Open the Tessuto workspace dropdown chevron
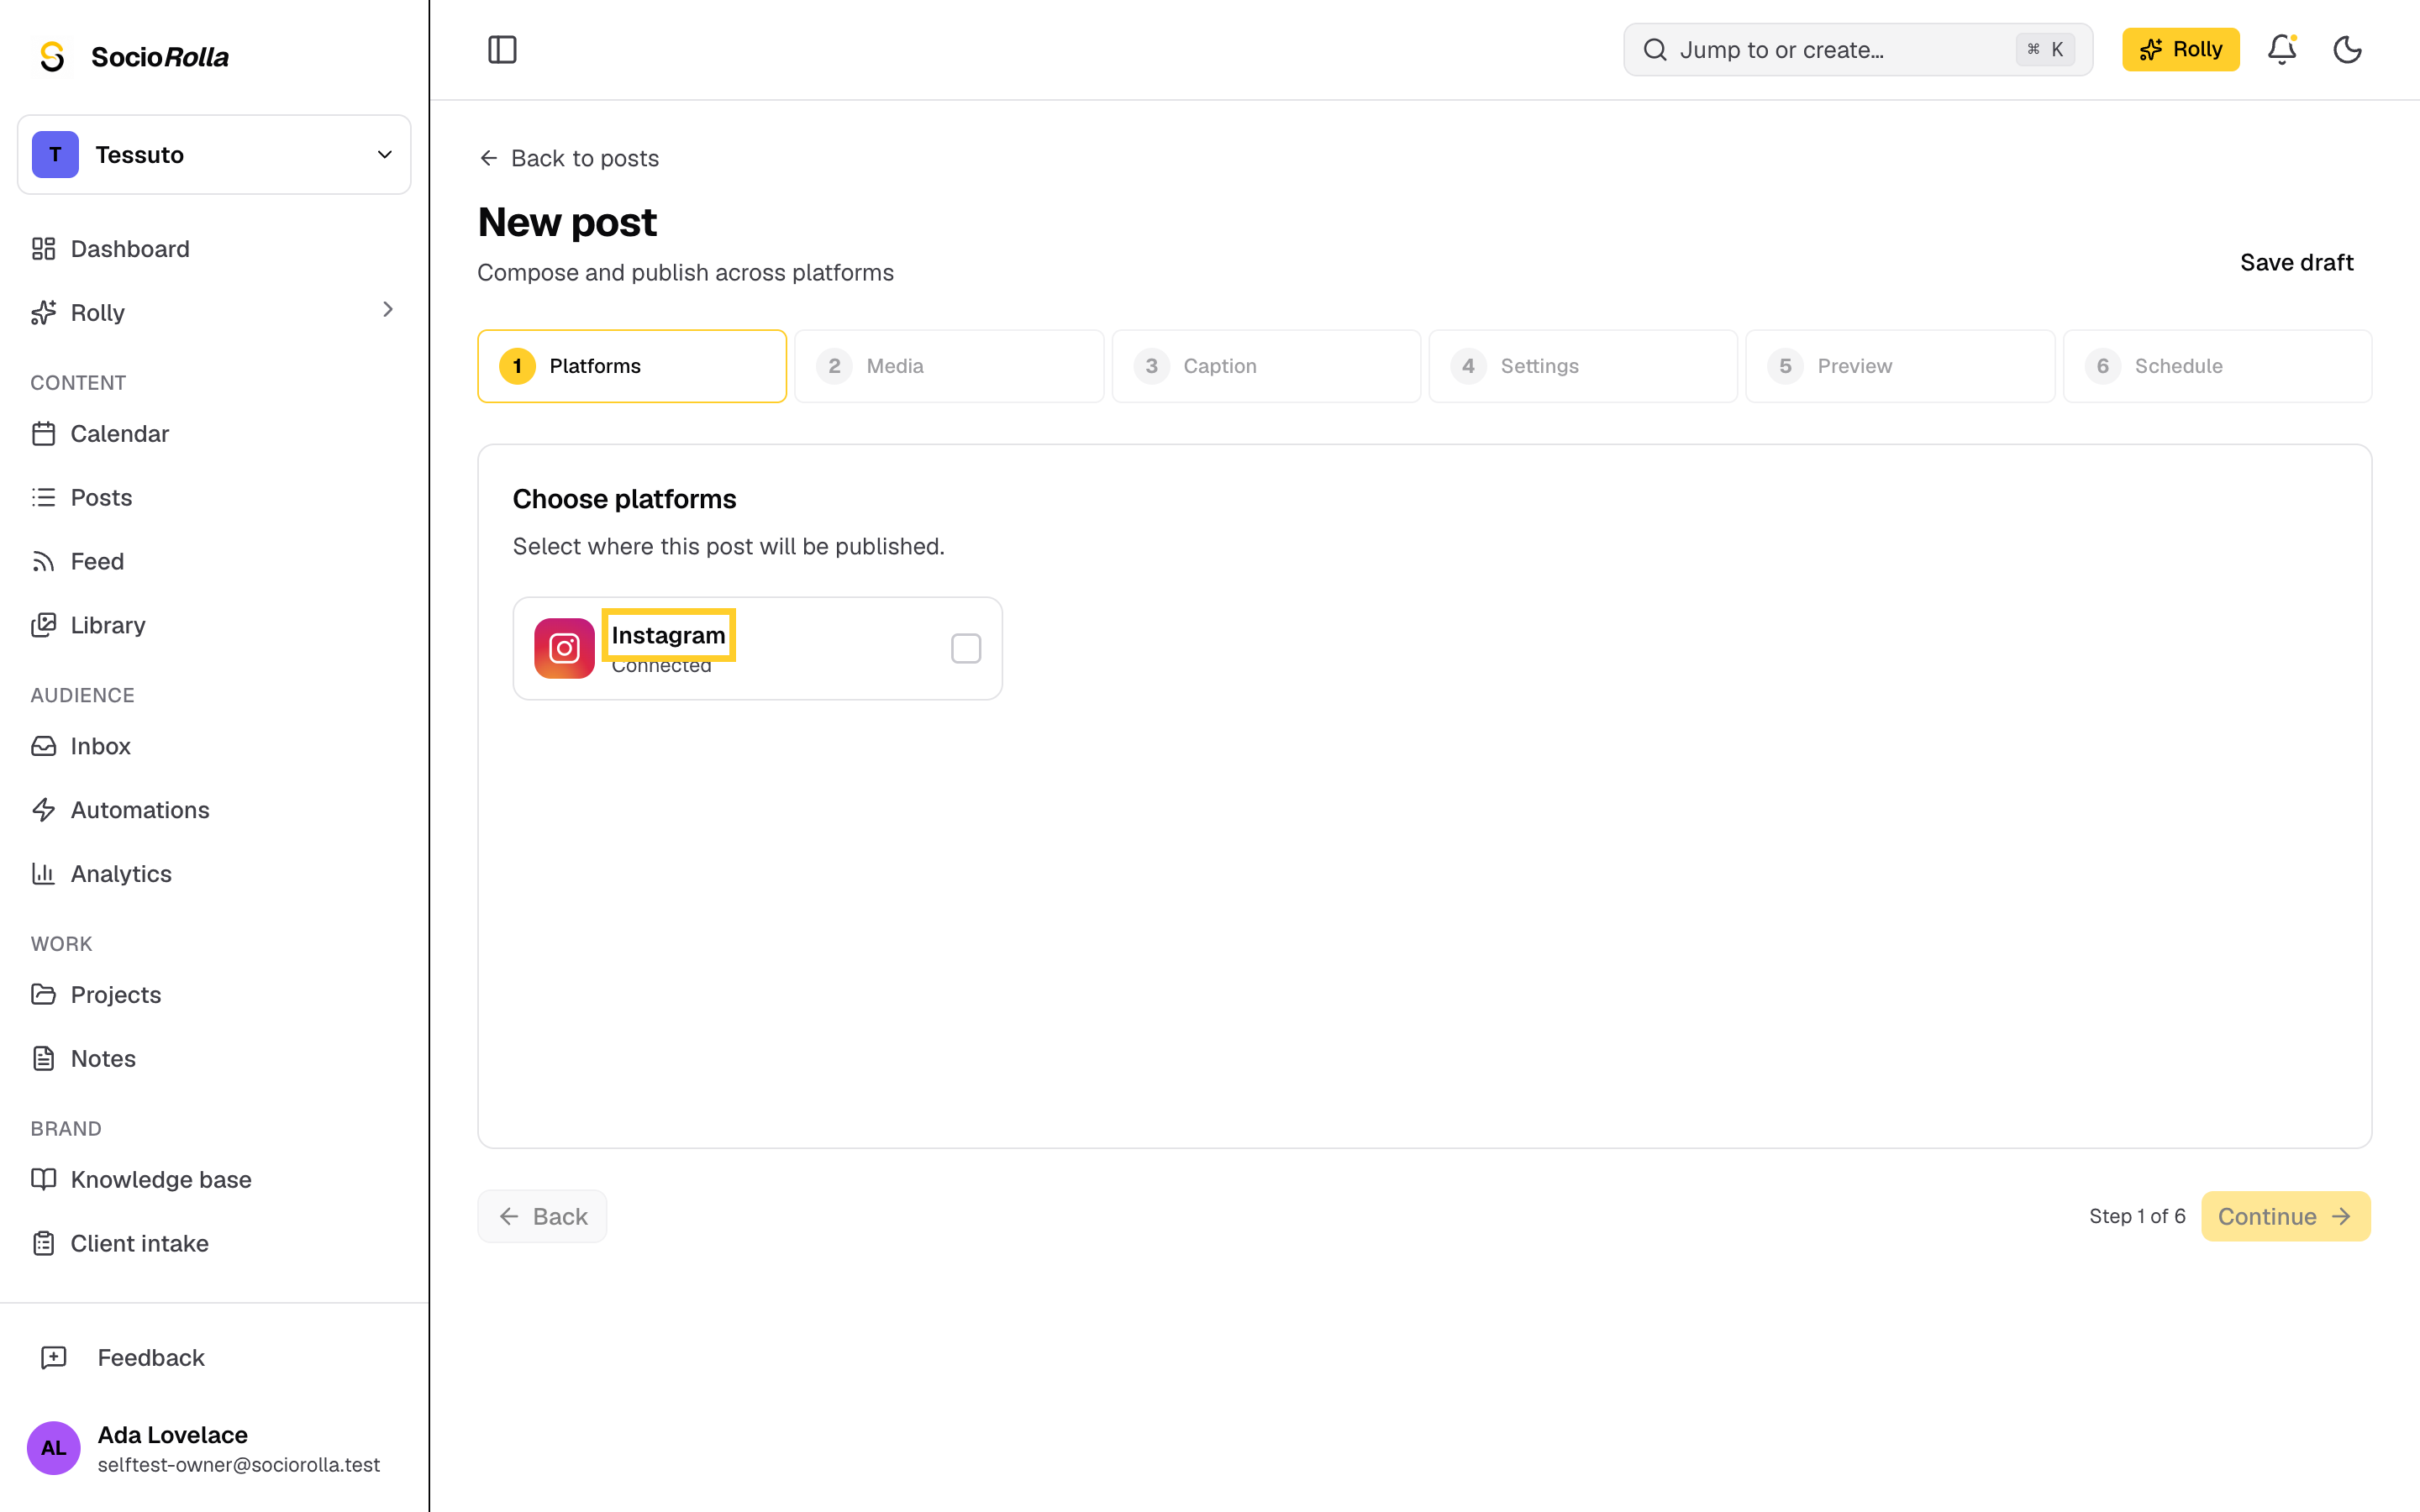This screenshot has width=2420, height=1512. click(x=385, y=154)
